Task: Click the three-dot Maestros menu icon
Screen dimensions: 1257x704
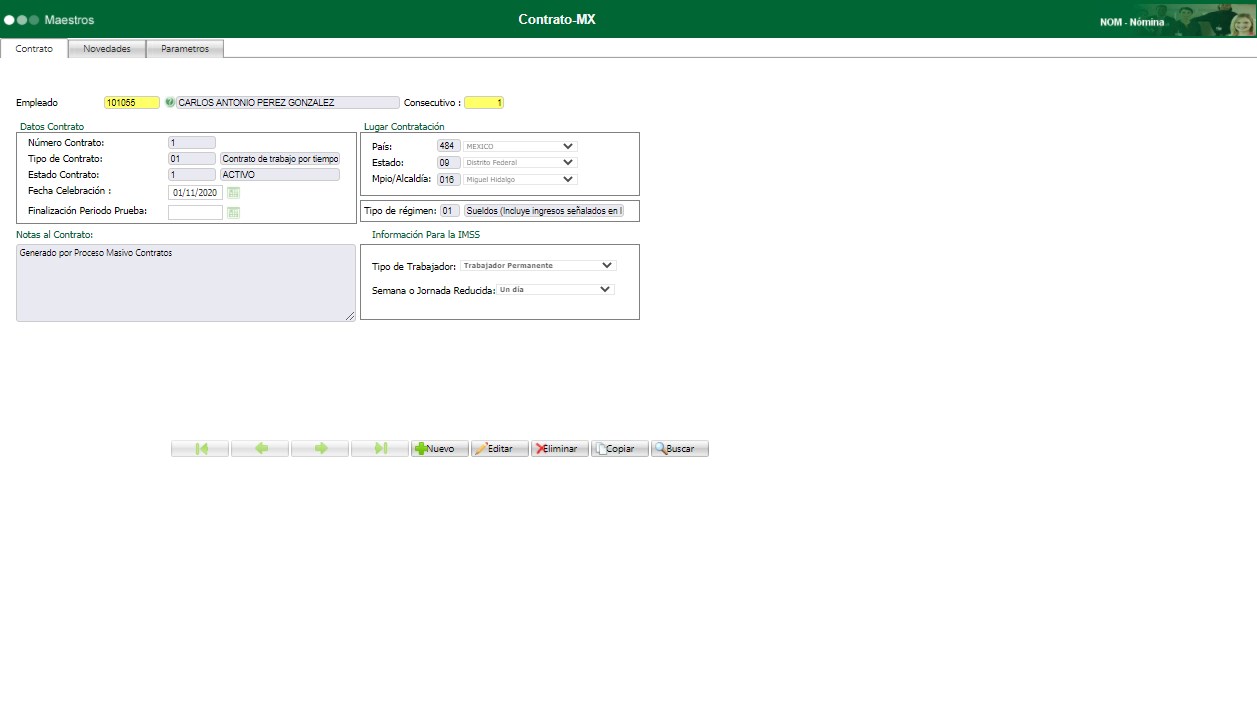Action: tap(21, 20)
